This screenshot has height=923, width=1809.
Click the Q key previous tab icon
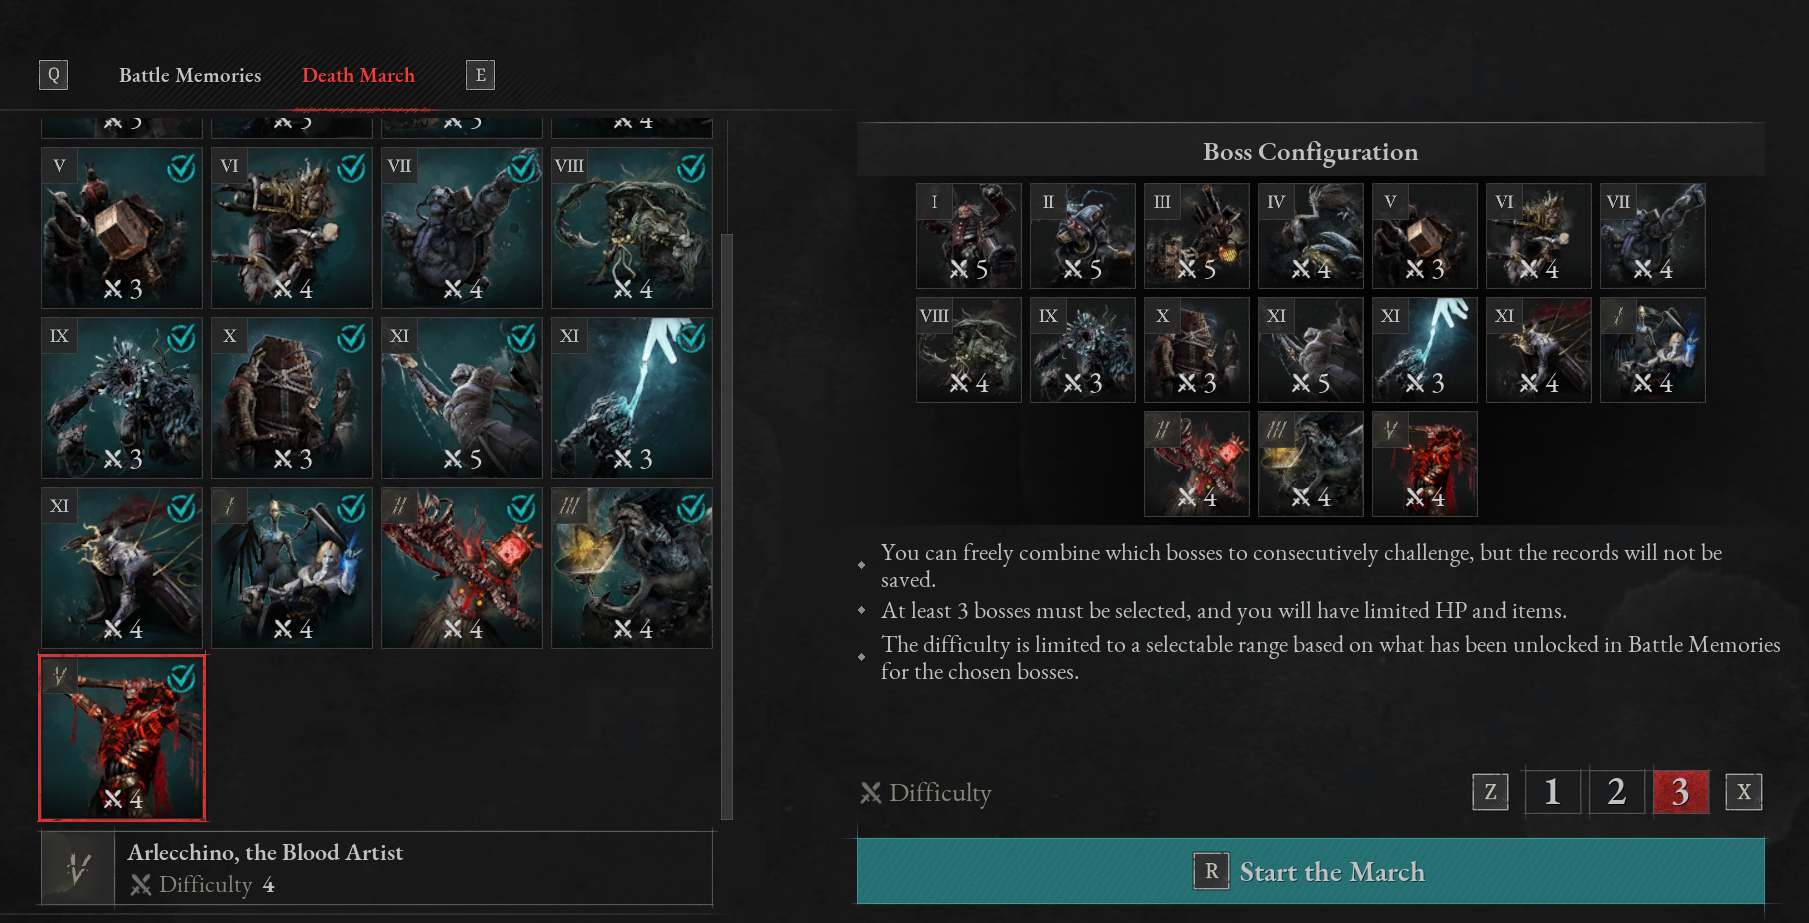[x=54, y=75]
